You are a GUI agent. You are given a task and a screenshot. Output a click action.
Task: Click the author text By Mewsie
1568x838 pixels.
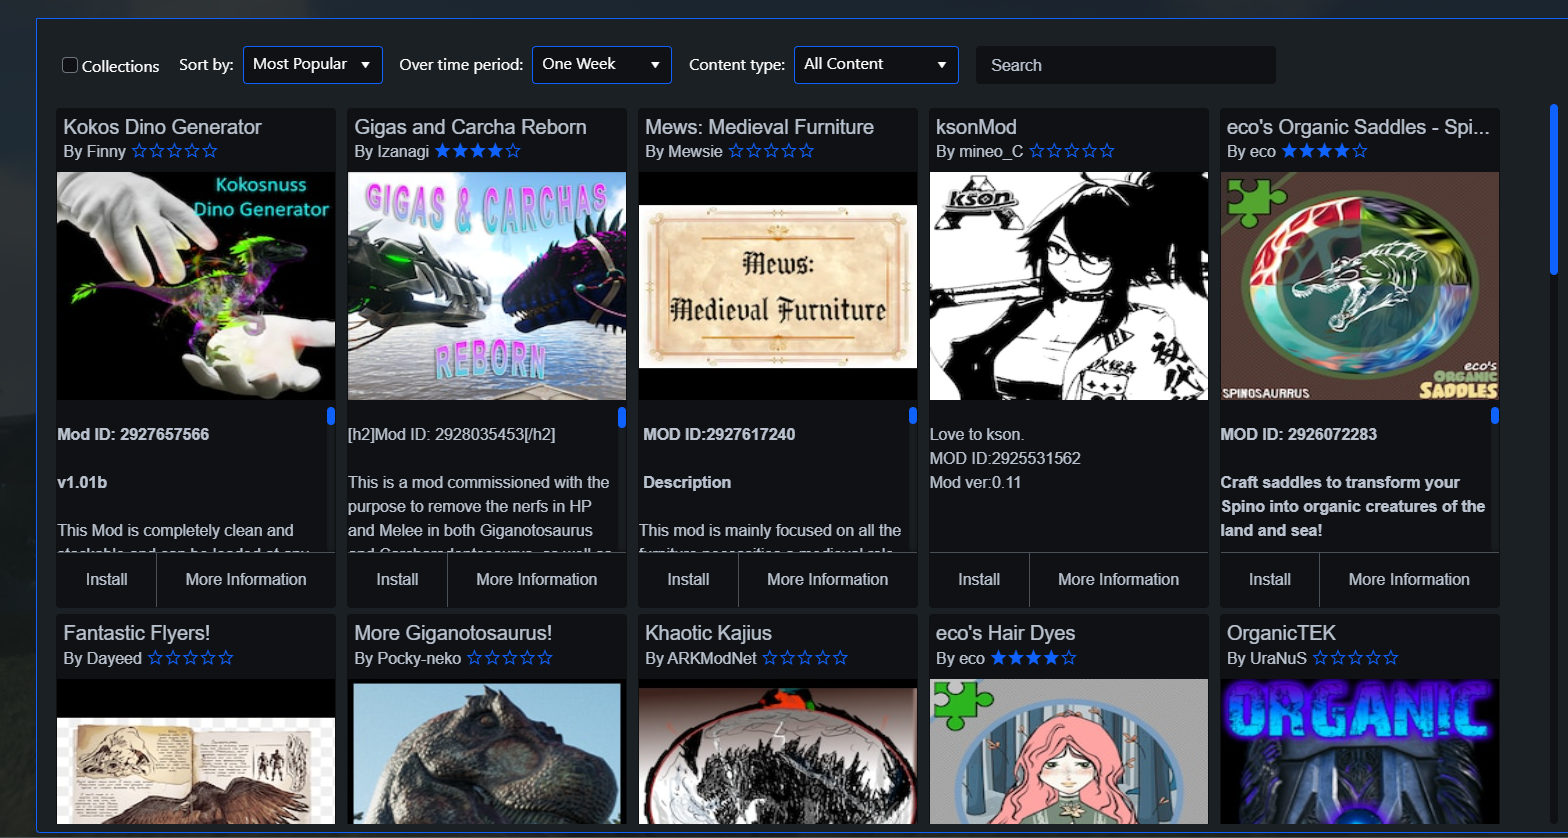coord(684,152)
